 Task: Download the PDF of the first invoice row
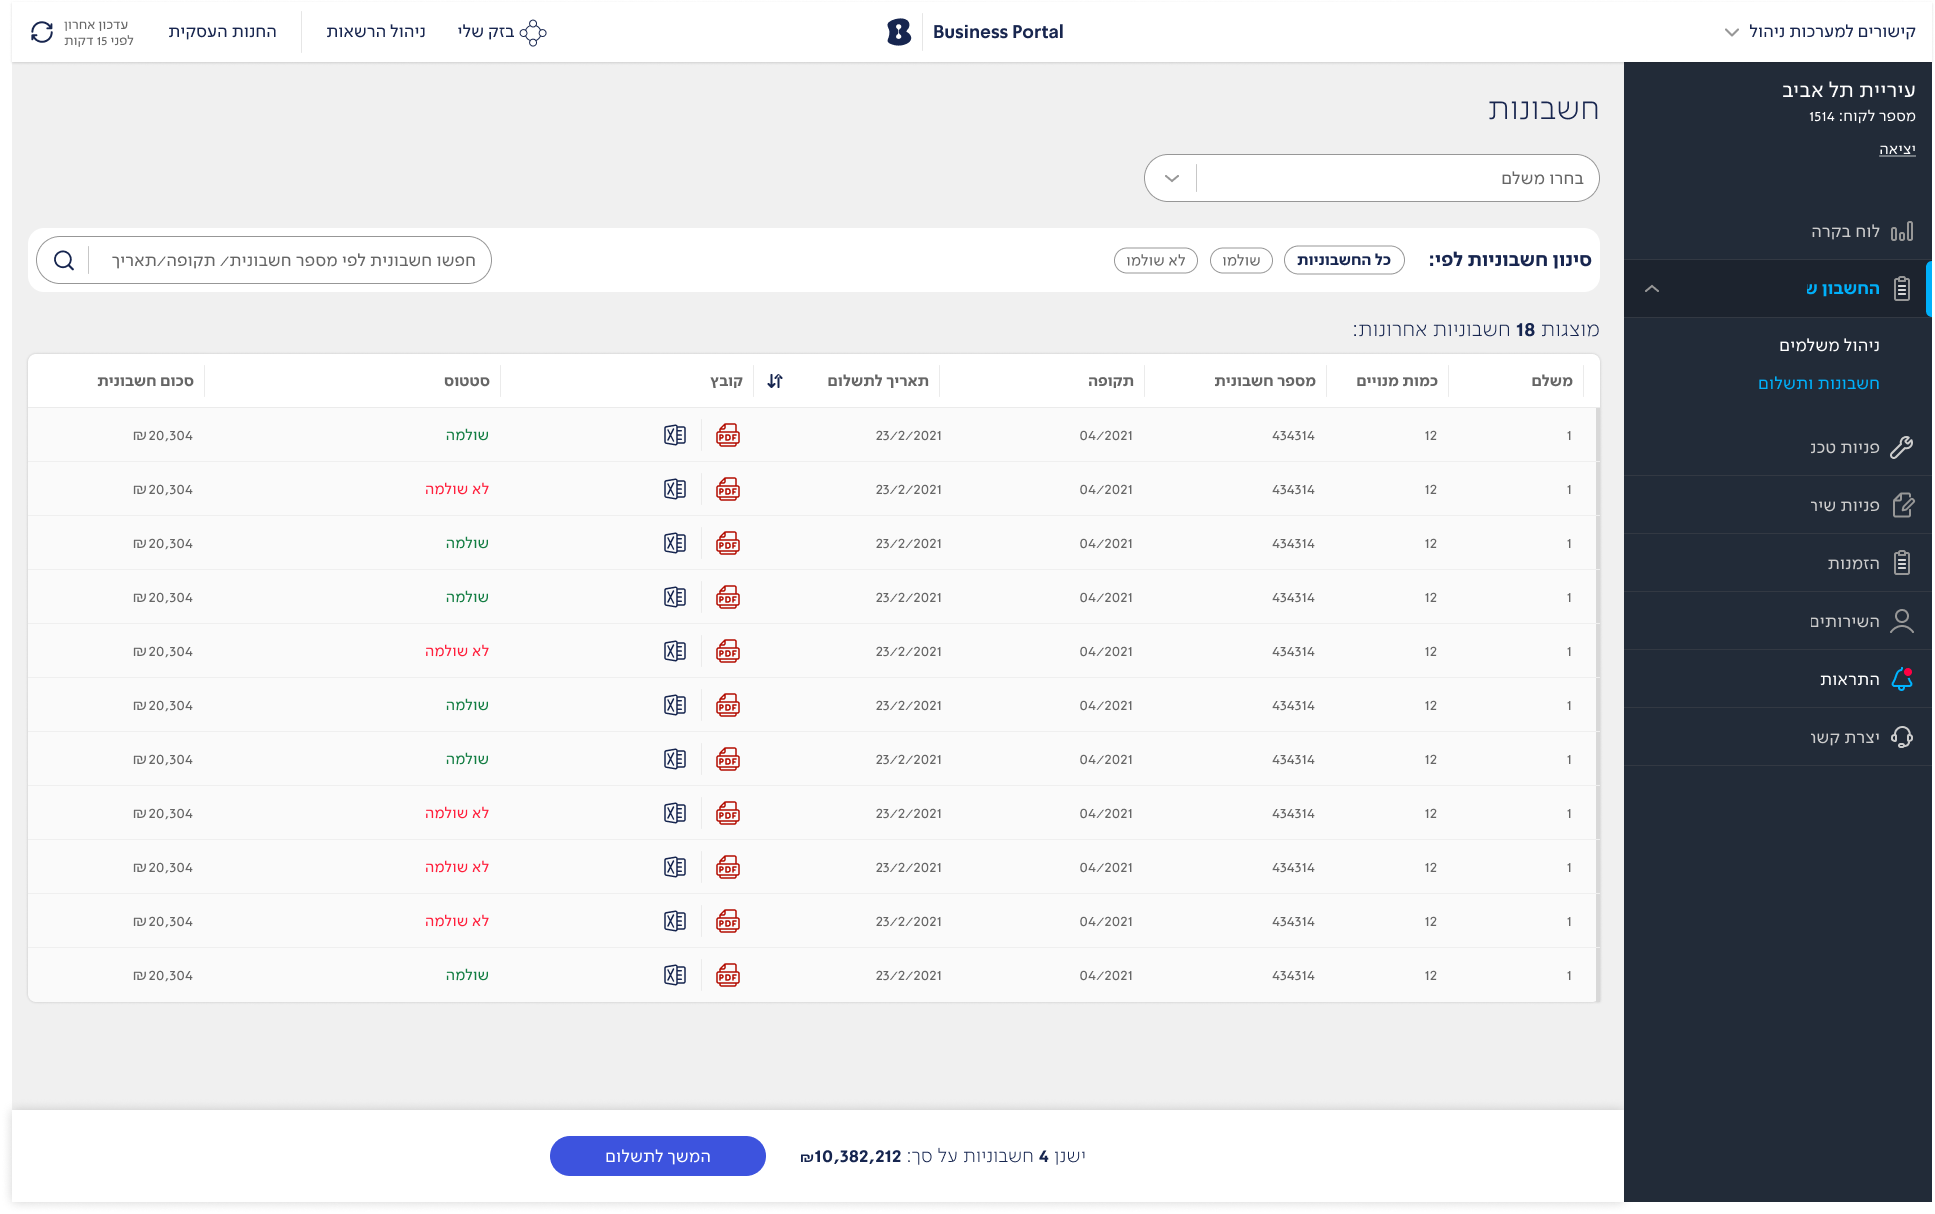[x=728, y=435]
